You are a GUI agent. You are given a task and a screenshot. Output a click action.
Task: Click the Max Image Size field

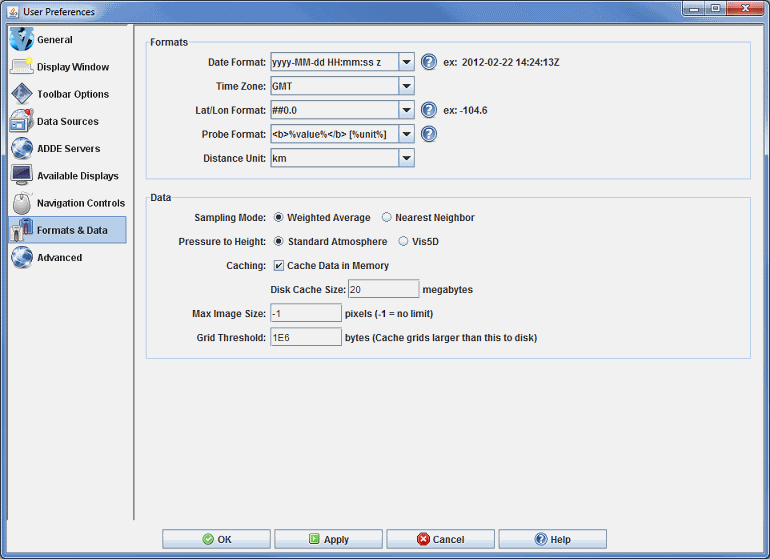coord(305,313)
